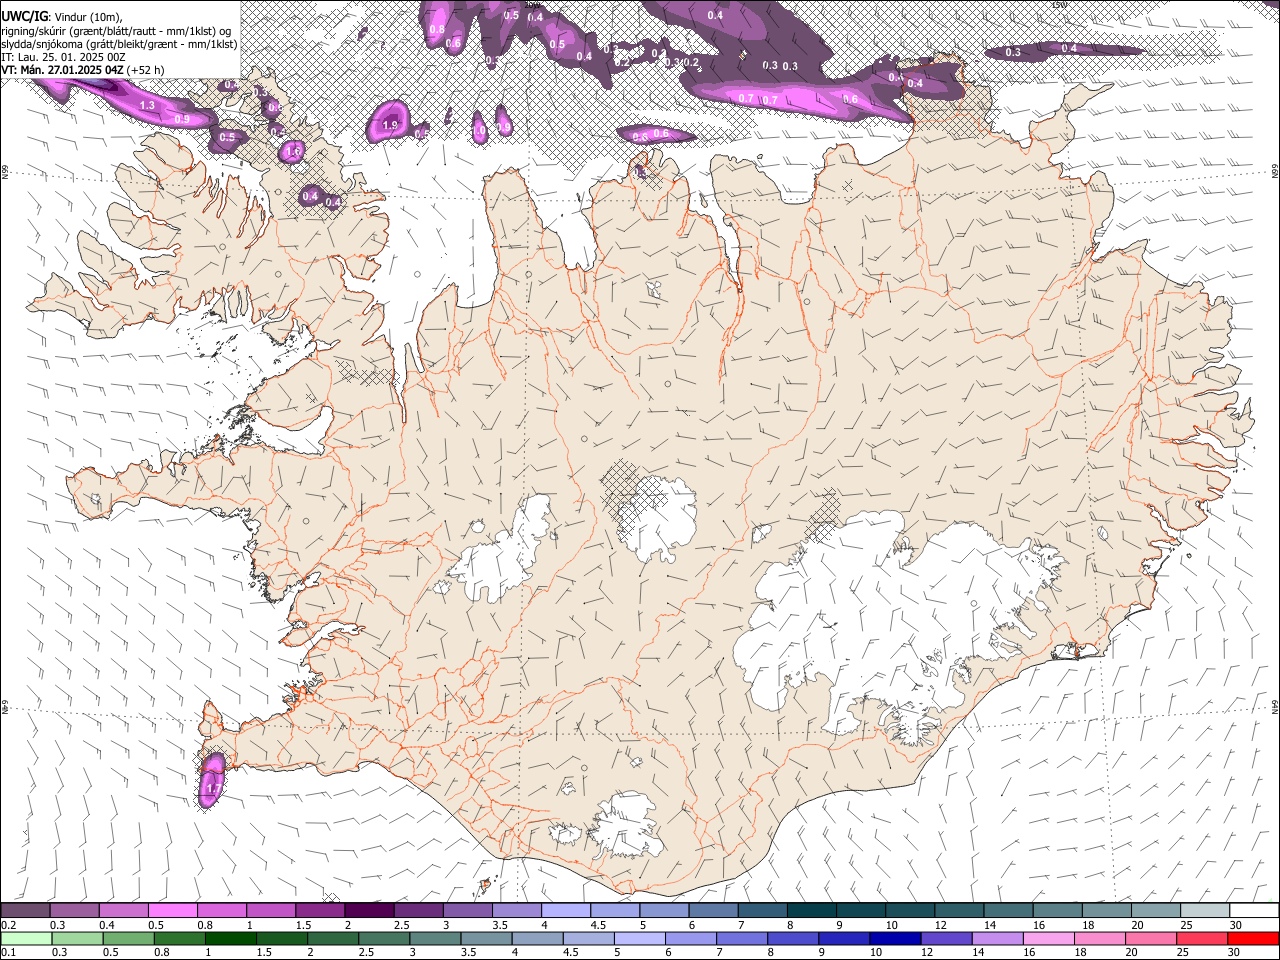
Task: Click the '30' label on the top scale
Action: (1236, 925)
